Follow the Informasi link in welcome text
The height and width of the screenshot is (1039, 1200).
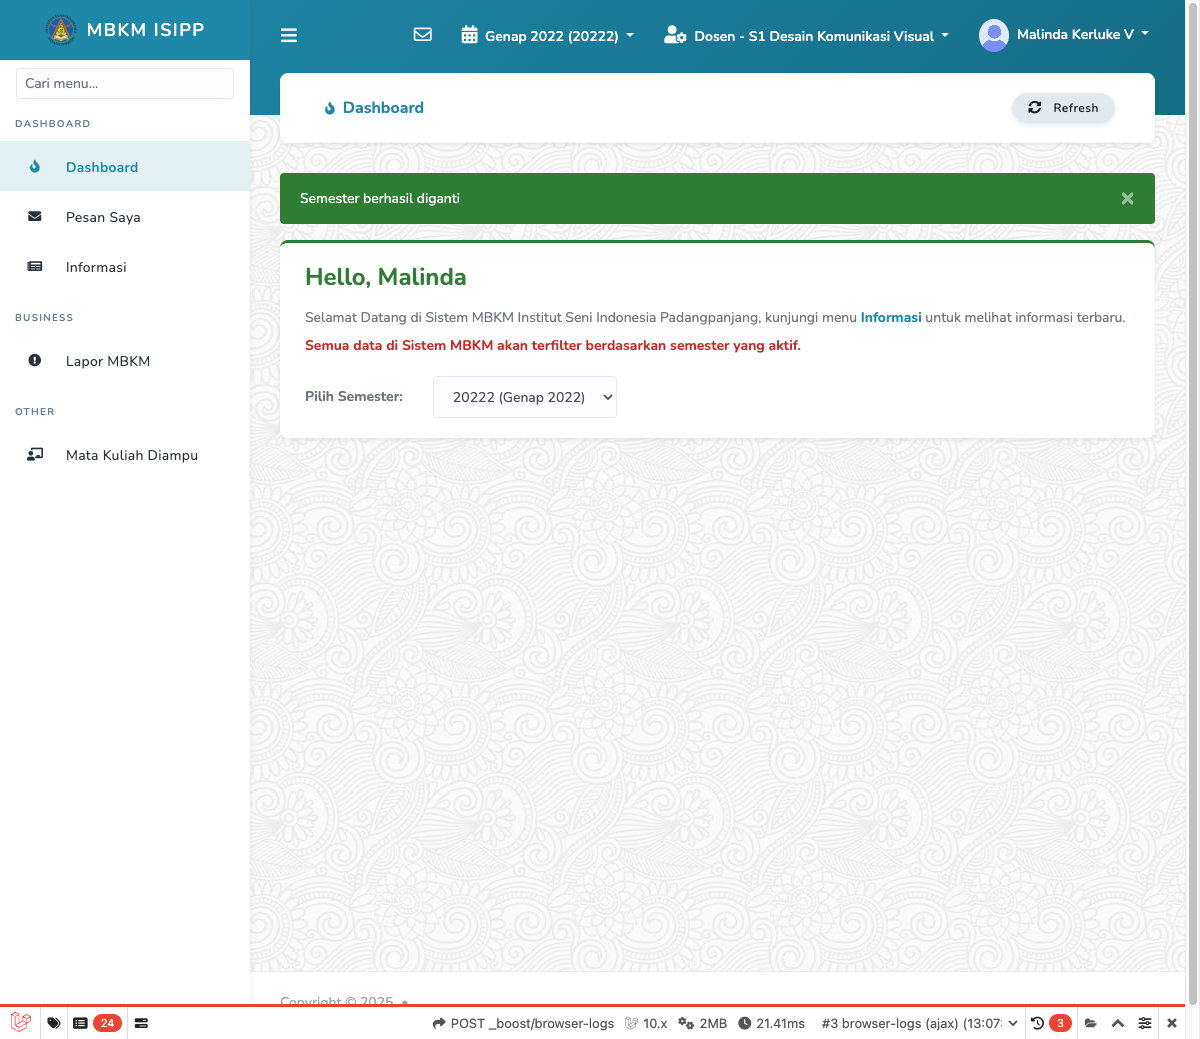891,318
